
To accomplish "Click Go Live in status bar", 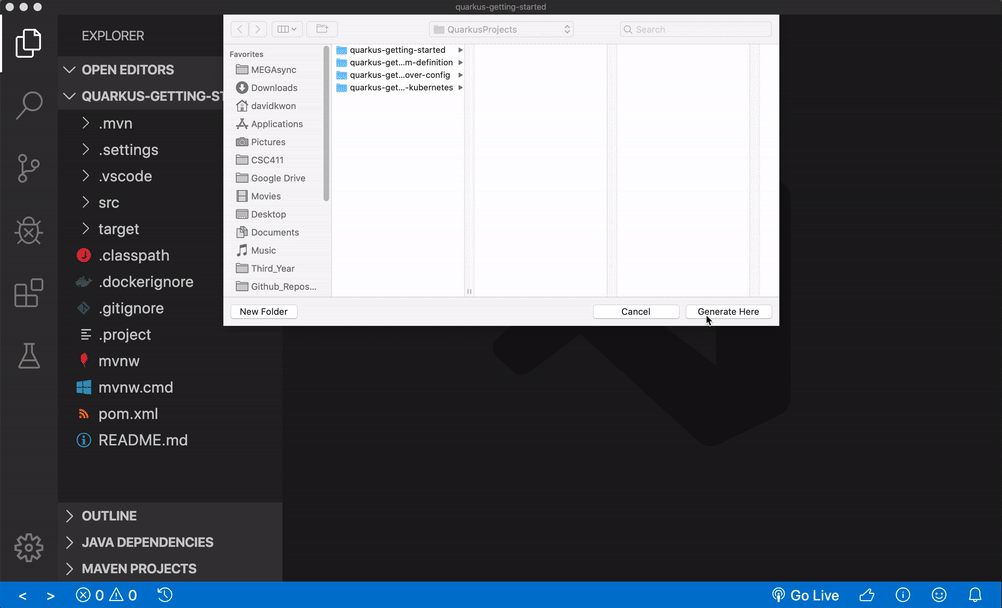I will click(x=805, y=595).
